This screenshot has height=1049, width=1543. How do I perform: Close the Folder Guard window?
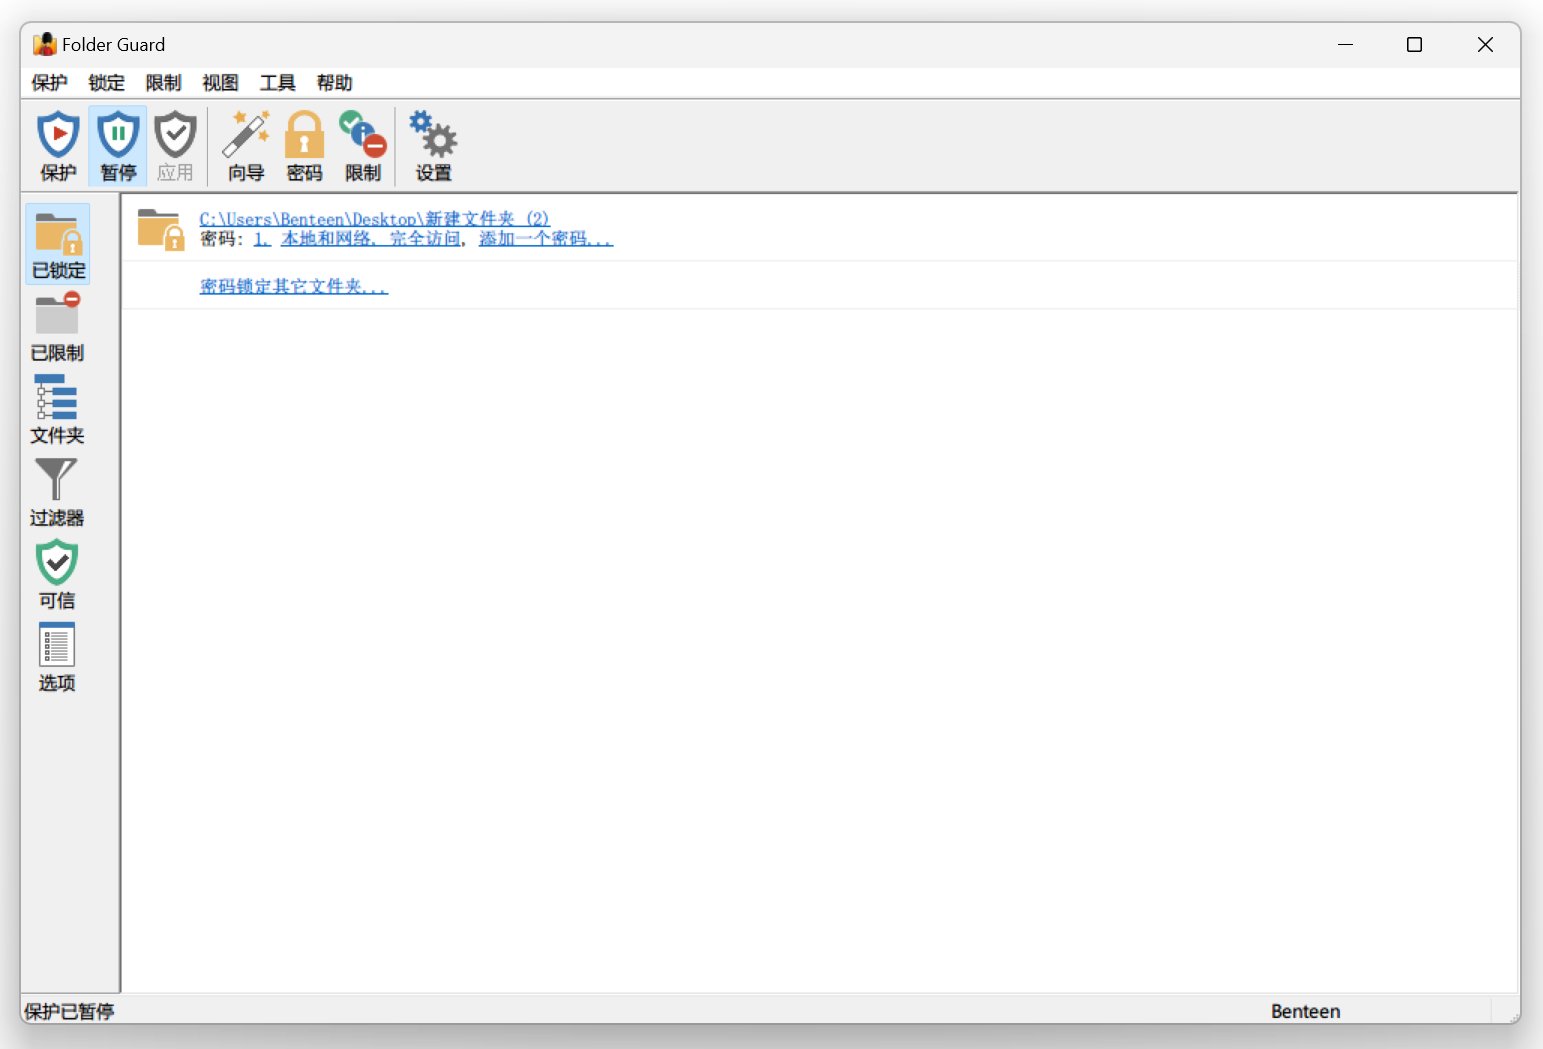pyautogui.click(x=1485, y=44)
